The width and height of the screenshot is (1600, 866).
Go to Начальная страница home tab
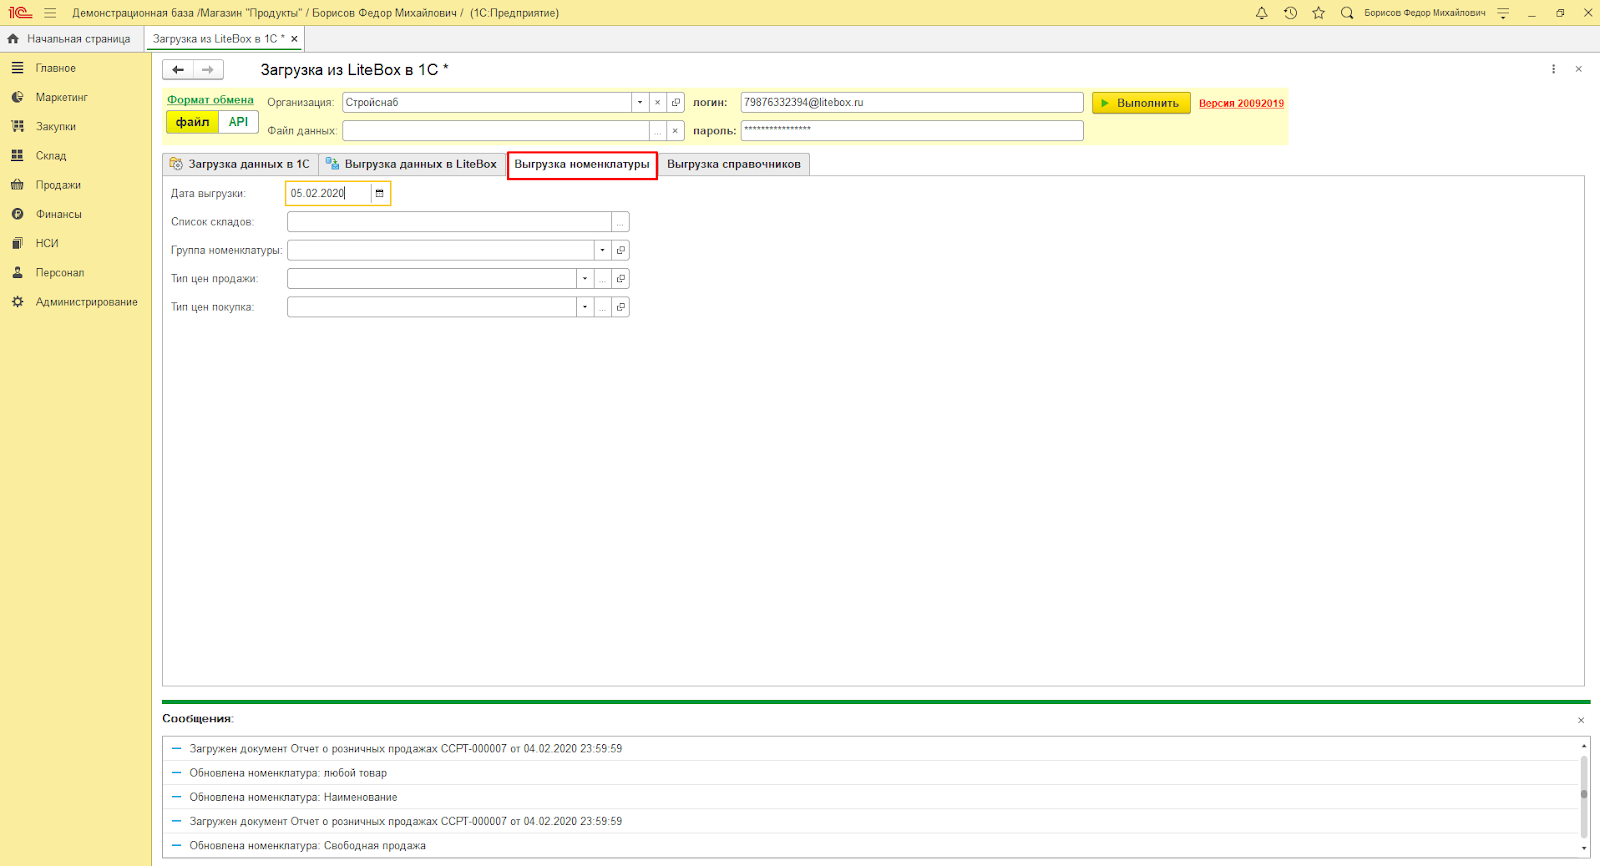(70, 39)
